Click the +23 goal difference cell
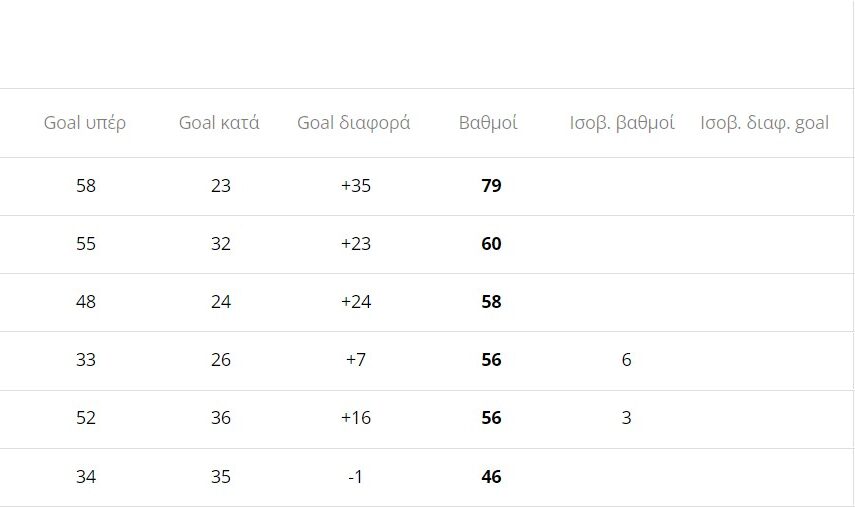The image size is (855, 507). click(356, 244)
